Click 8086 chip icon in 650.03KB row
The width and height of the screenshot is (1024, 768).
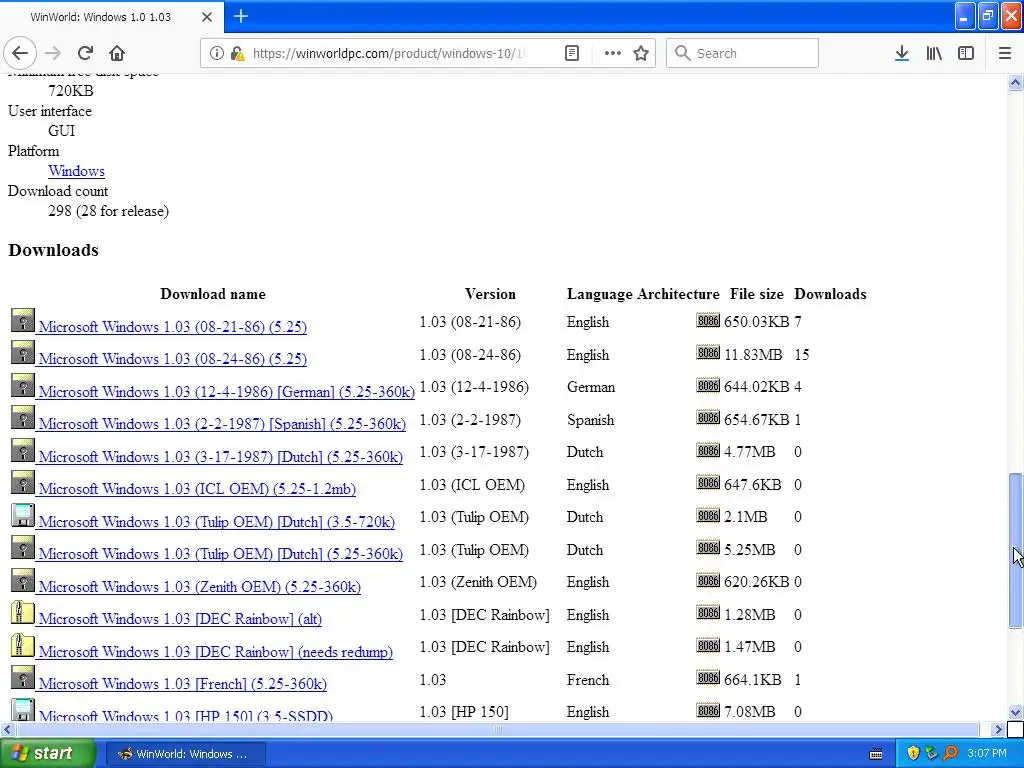(x=708, y=321)
